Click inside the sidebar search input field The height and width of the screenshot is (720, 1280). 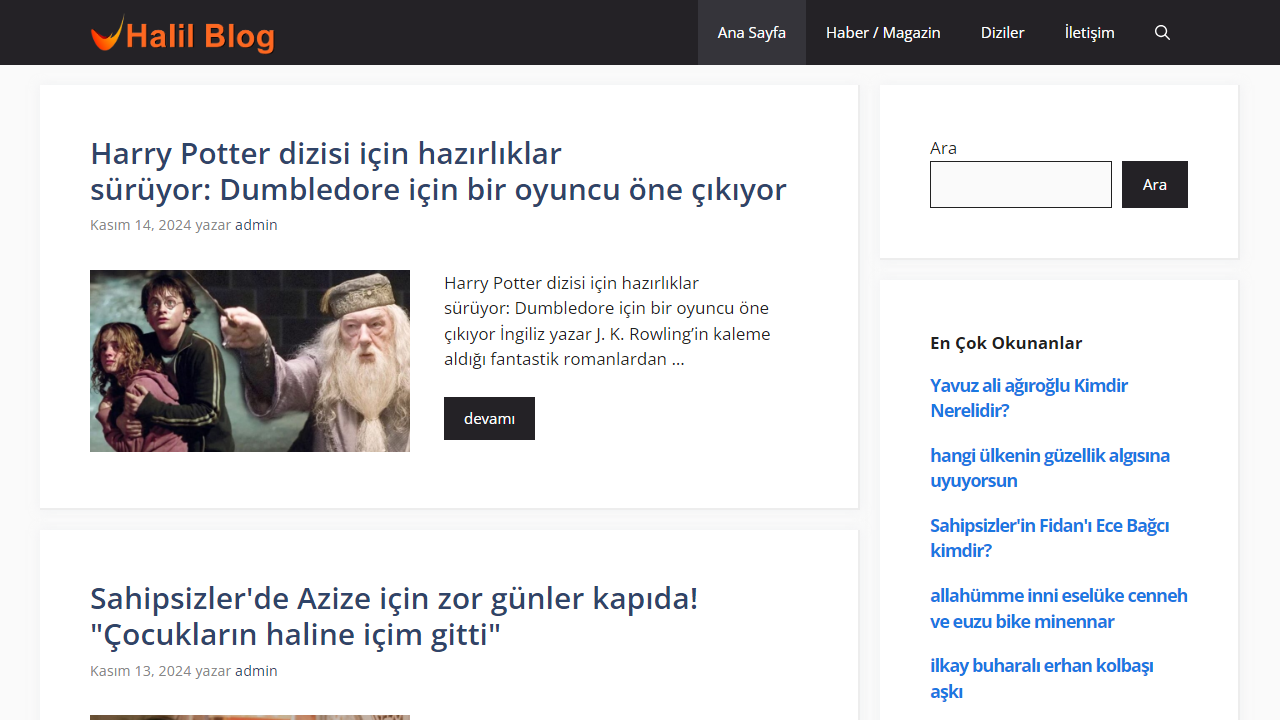[x=1020, y=184]
